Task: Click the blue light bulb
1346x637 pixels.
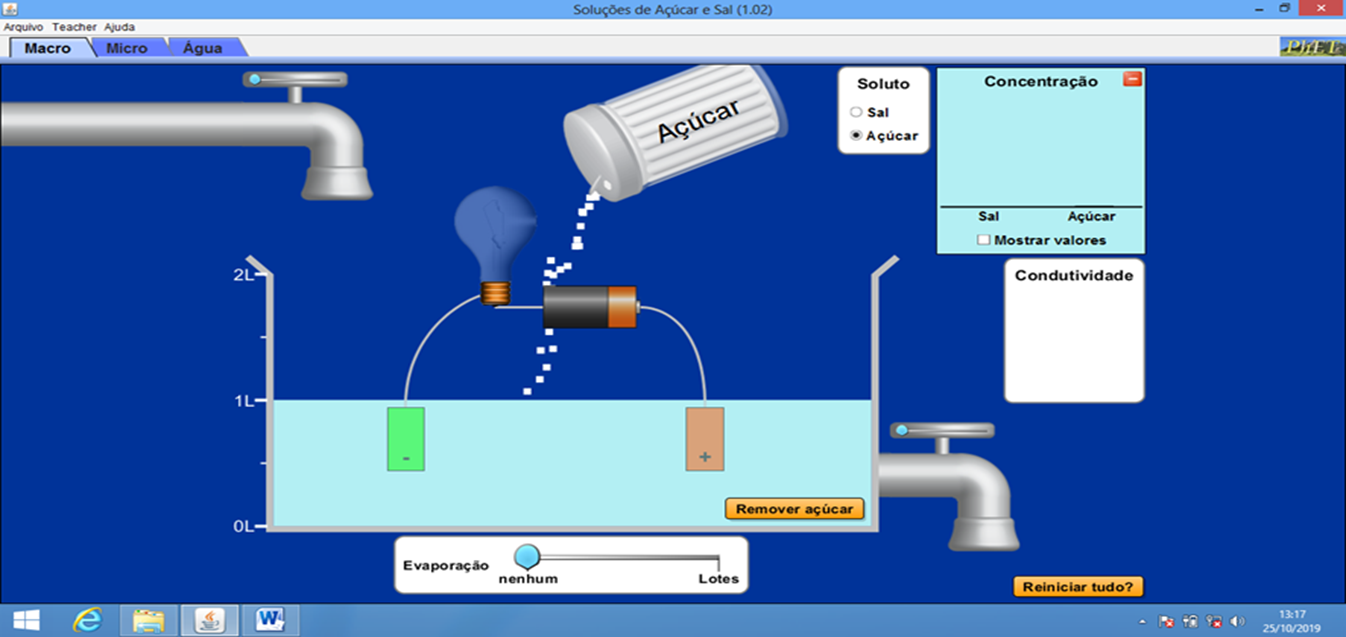Action: pyautogui.click(x=495, y=235)
